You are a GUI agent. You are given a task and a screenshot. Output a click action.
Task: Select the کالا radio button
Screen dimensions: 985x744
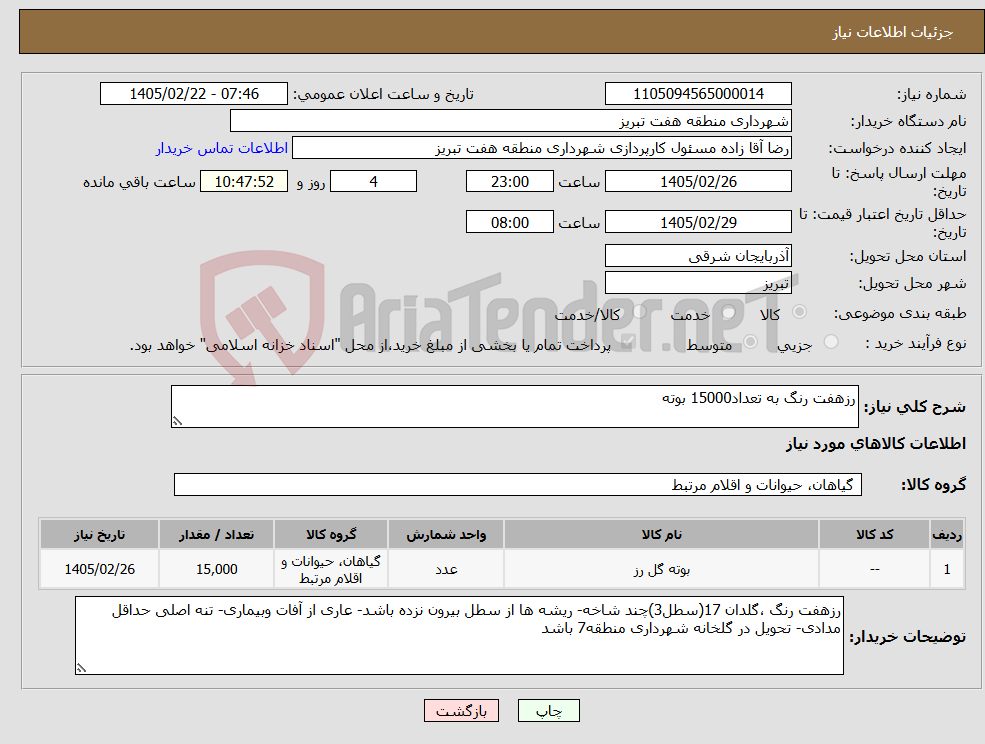coord(800,312)
